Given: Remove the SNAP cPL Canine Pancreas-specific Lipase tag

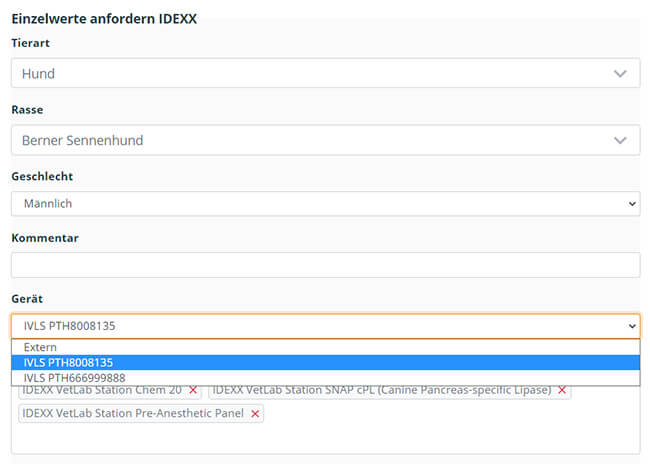Looking at the screenshot, I should 562,390.
